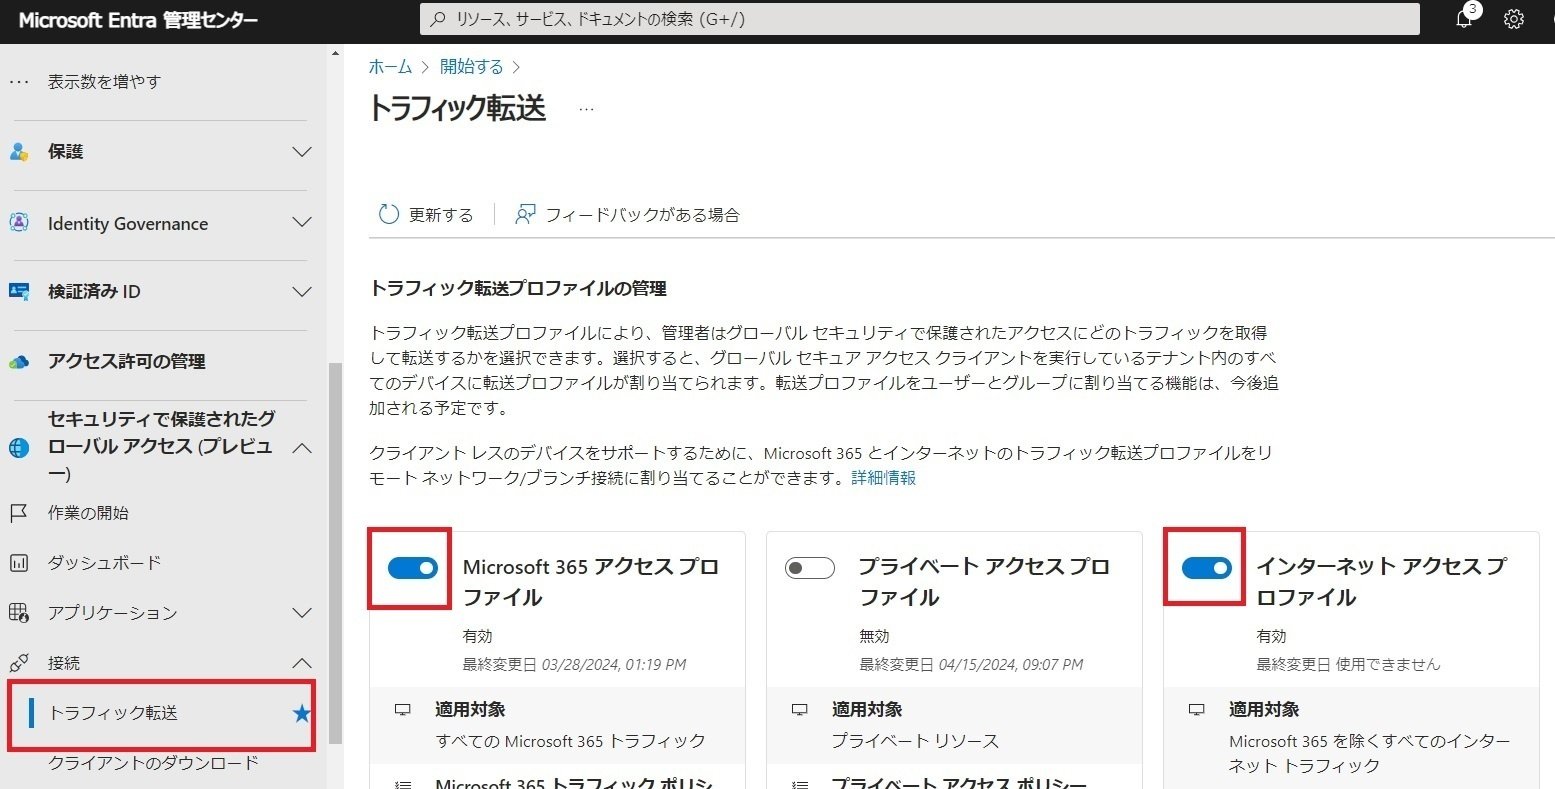
Task: Click monitor icon in プライベート アクセス 適用対象 row
Action: coord(799,709)
